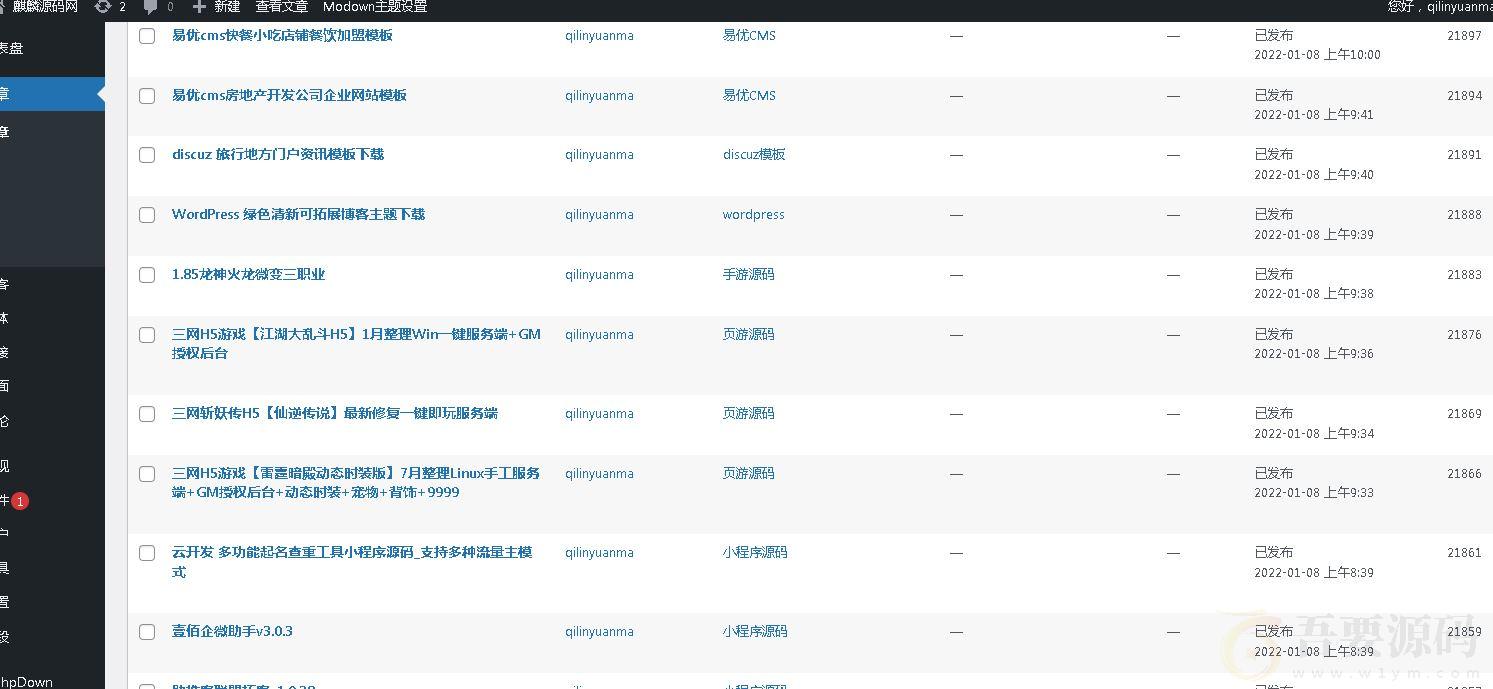
Task: Click the date 2022-01-08 上午9:34
Action: pyautogui.click(x=1314, y=433)
